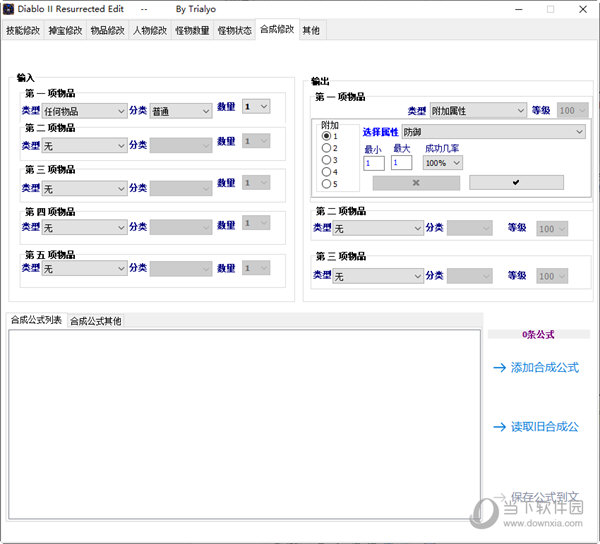Show the 合成公式列表 tab

pos(36,320)
